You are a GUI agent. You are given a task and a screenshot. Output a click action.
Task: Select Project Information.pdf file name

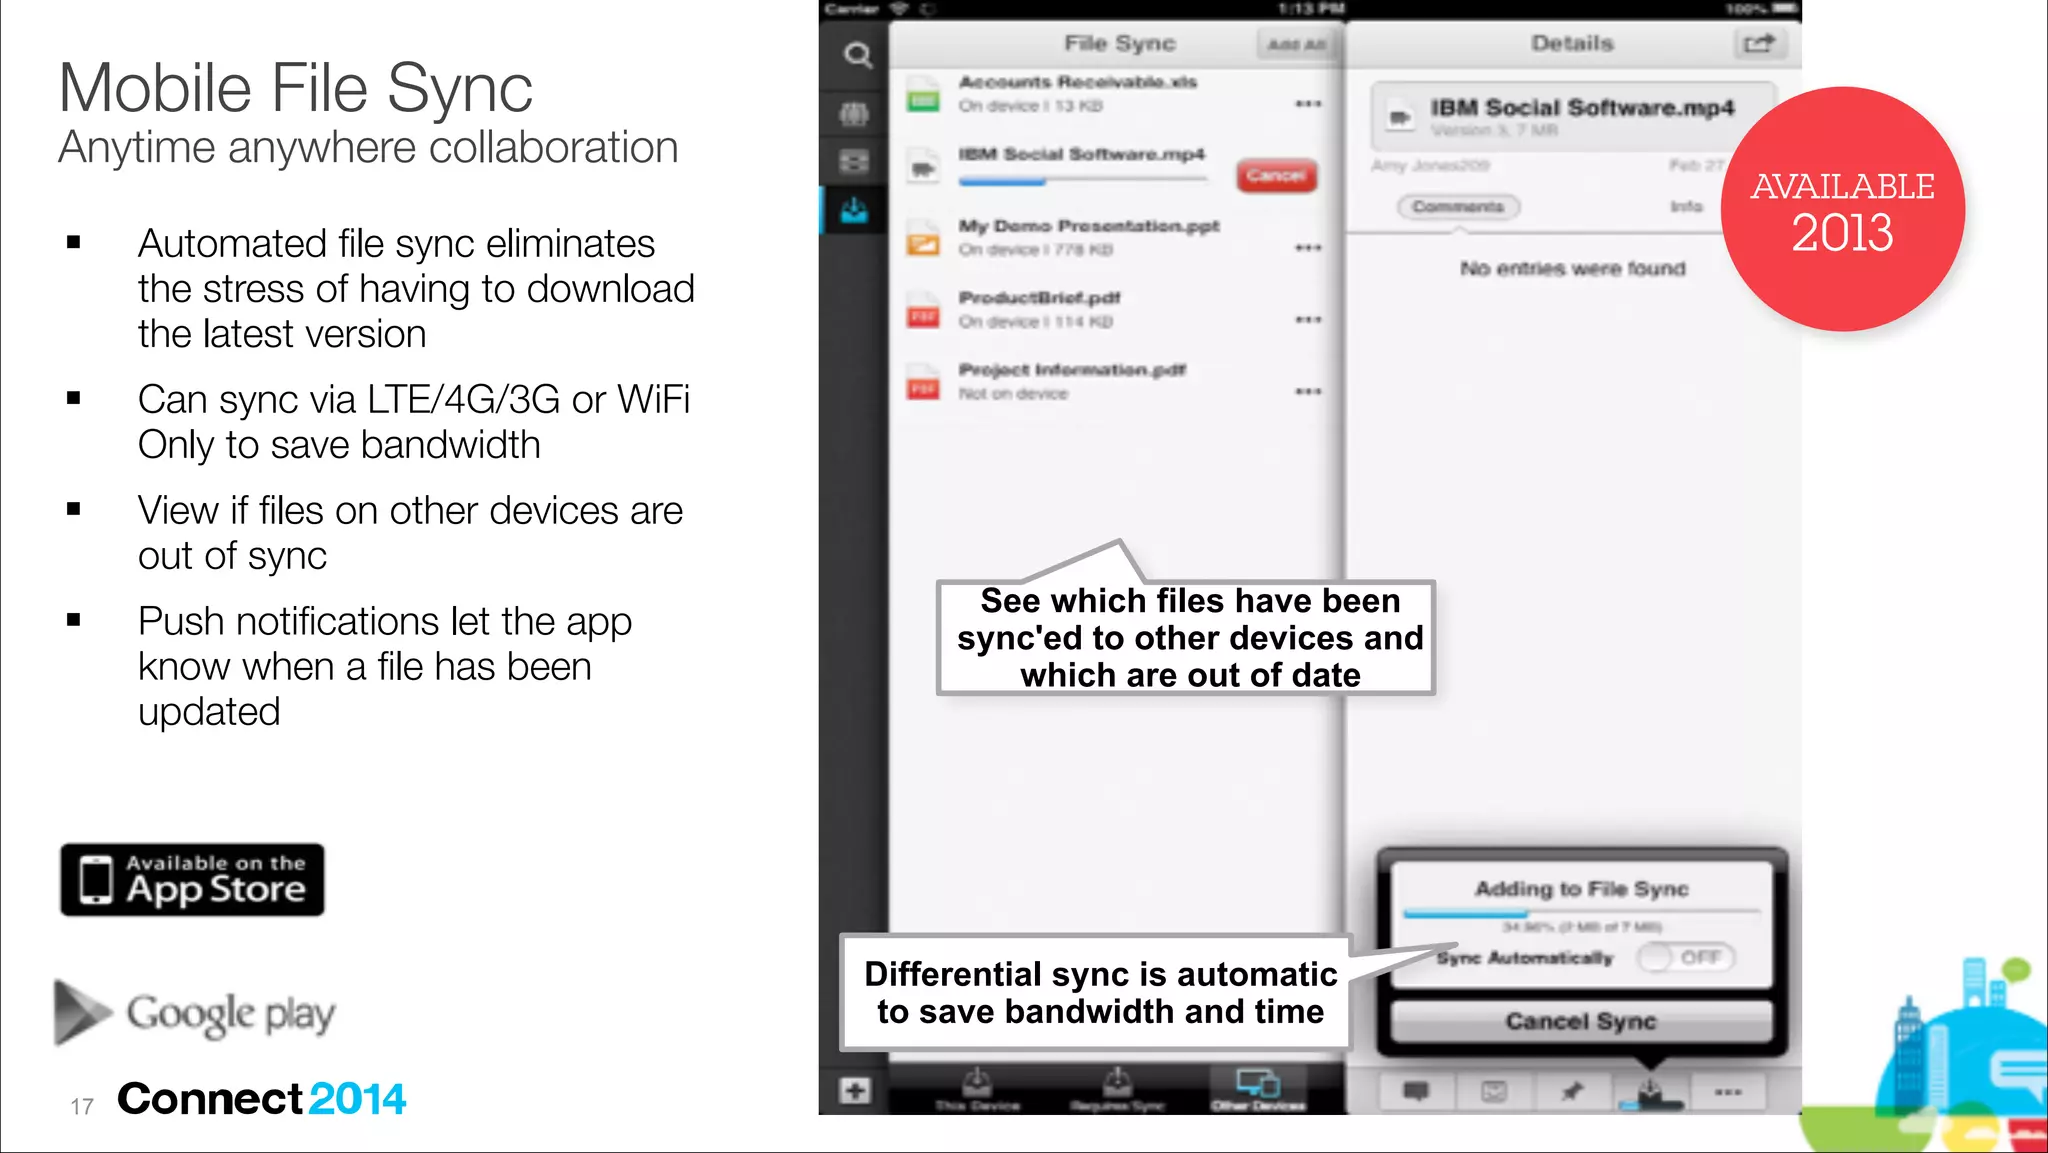point(1072,370)
